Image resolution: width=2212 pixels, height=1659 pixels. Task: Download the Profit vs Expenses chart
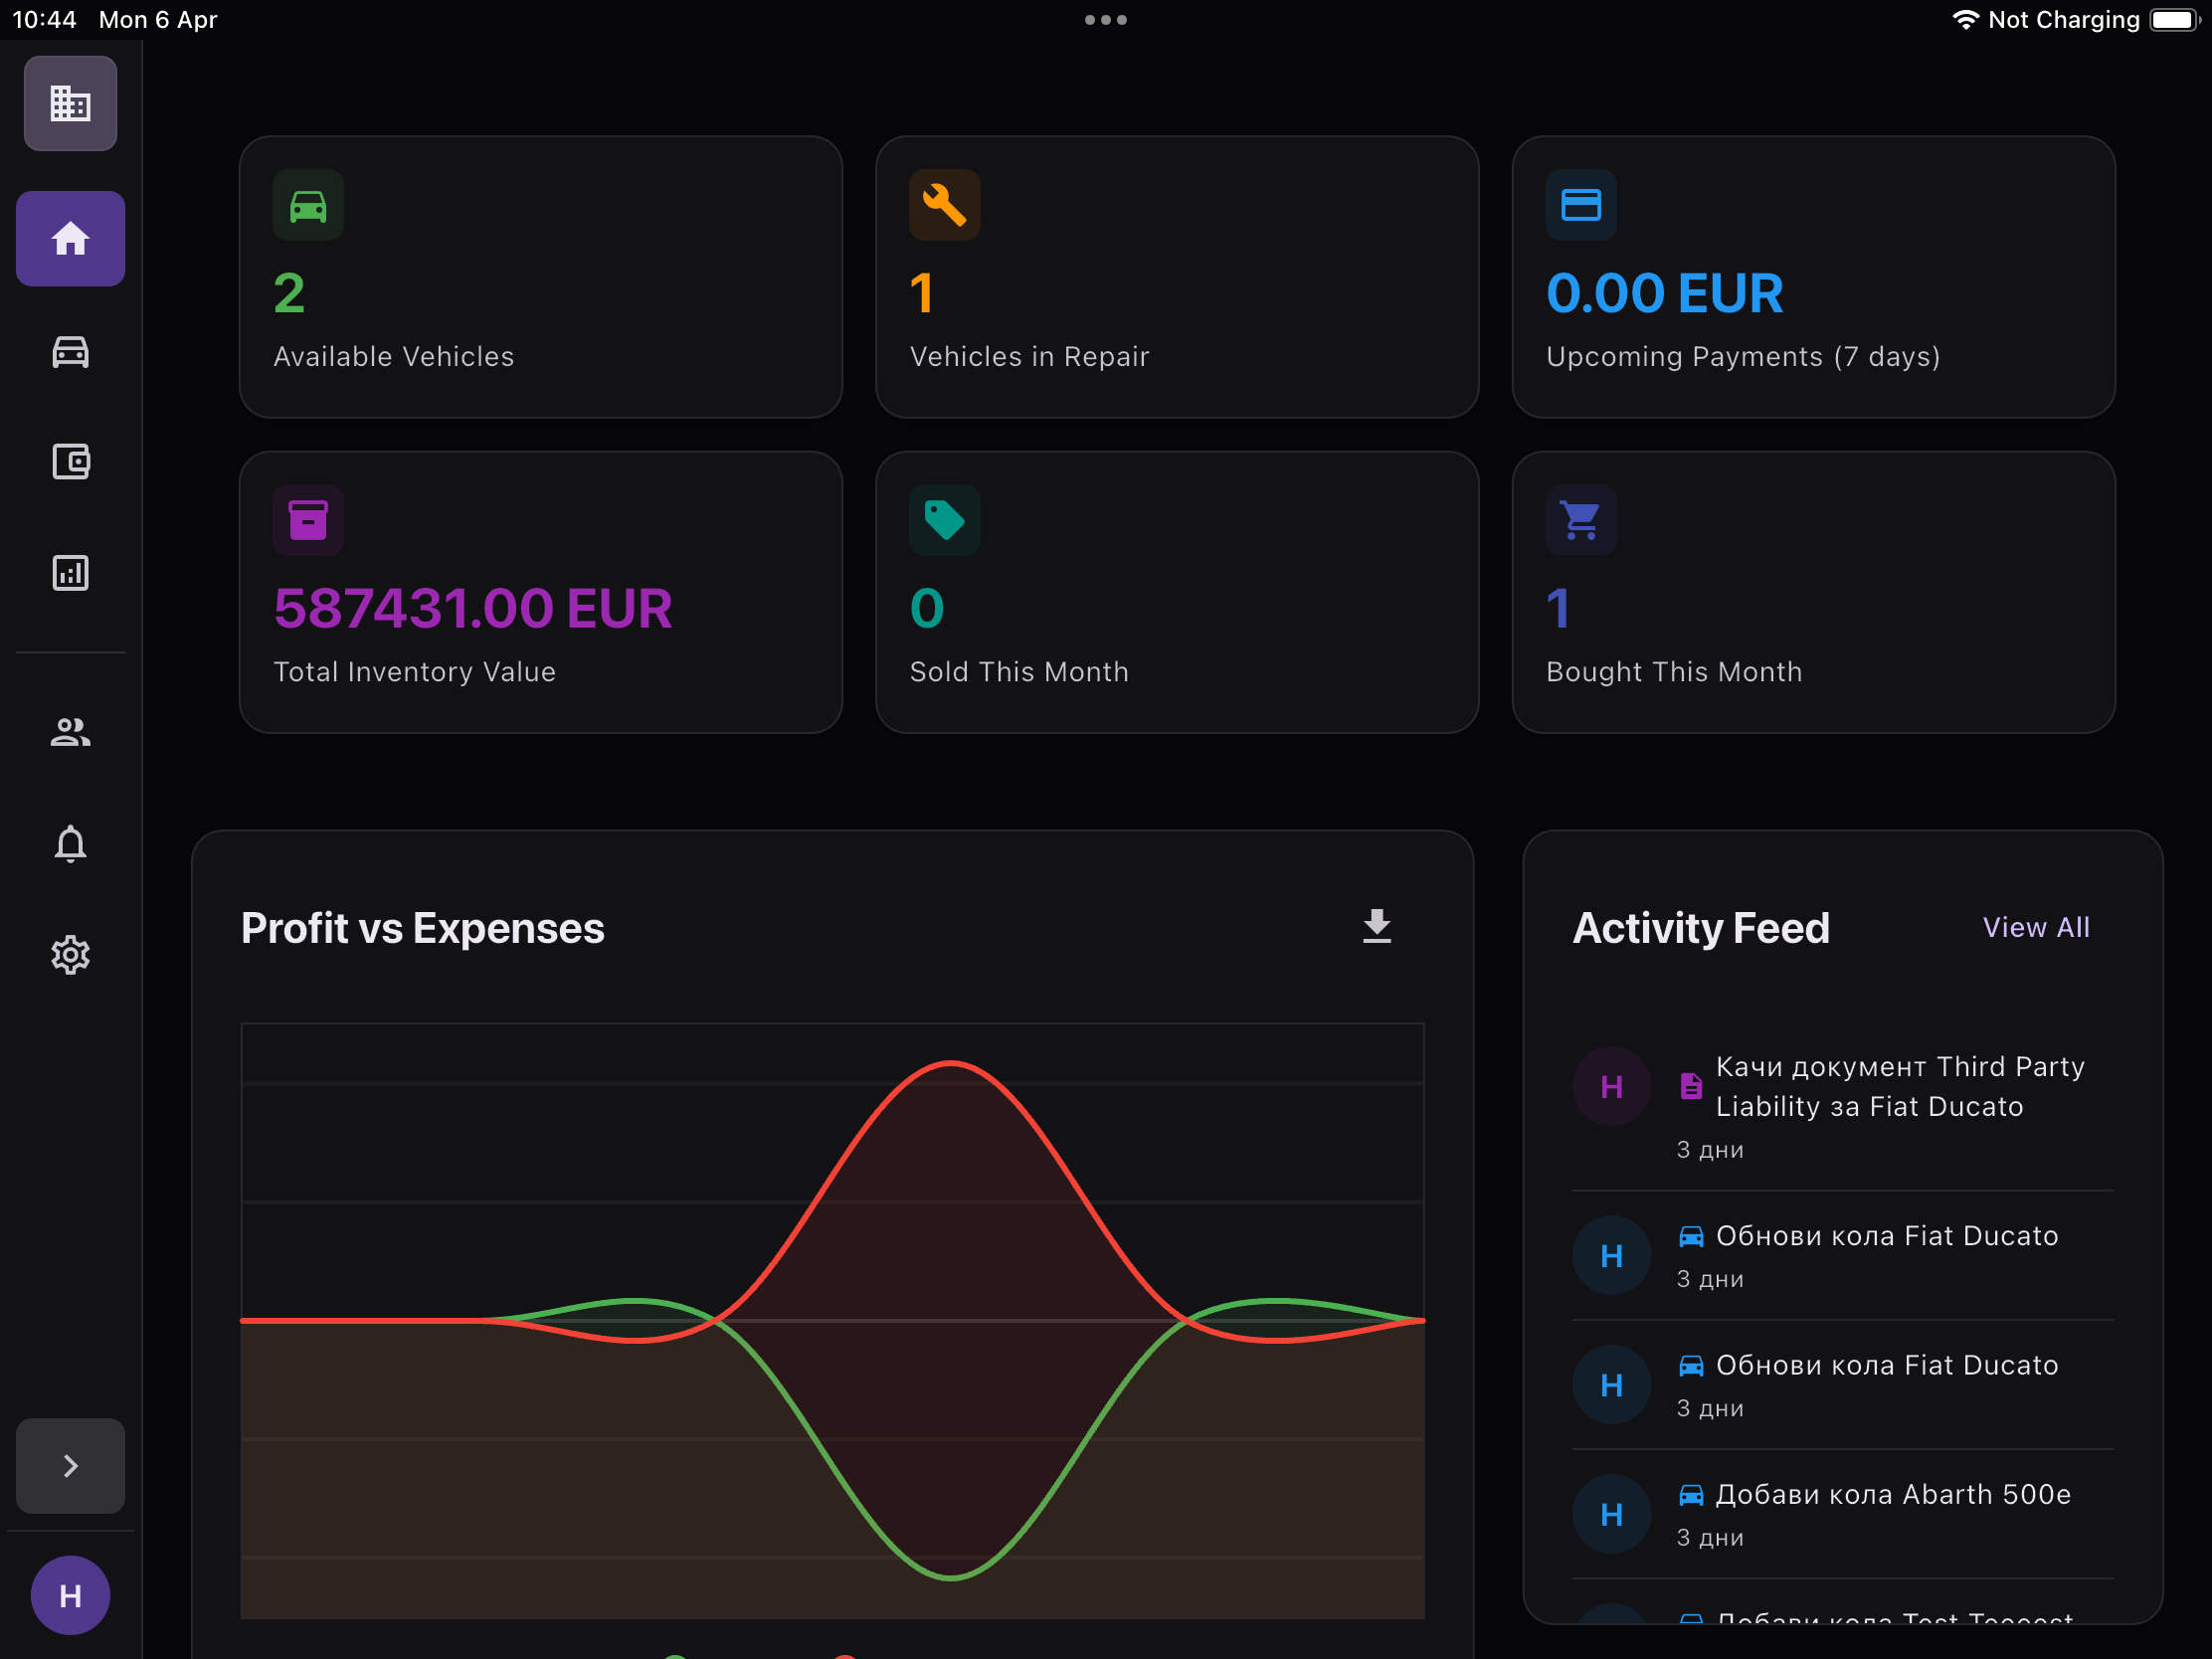coord(1378,927)
